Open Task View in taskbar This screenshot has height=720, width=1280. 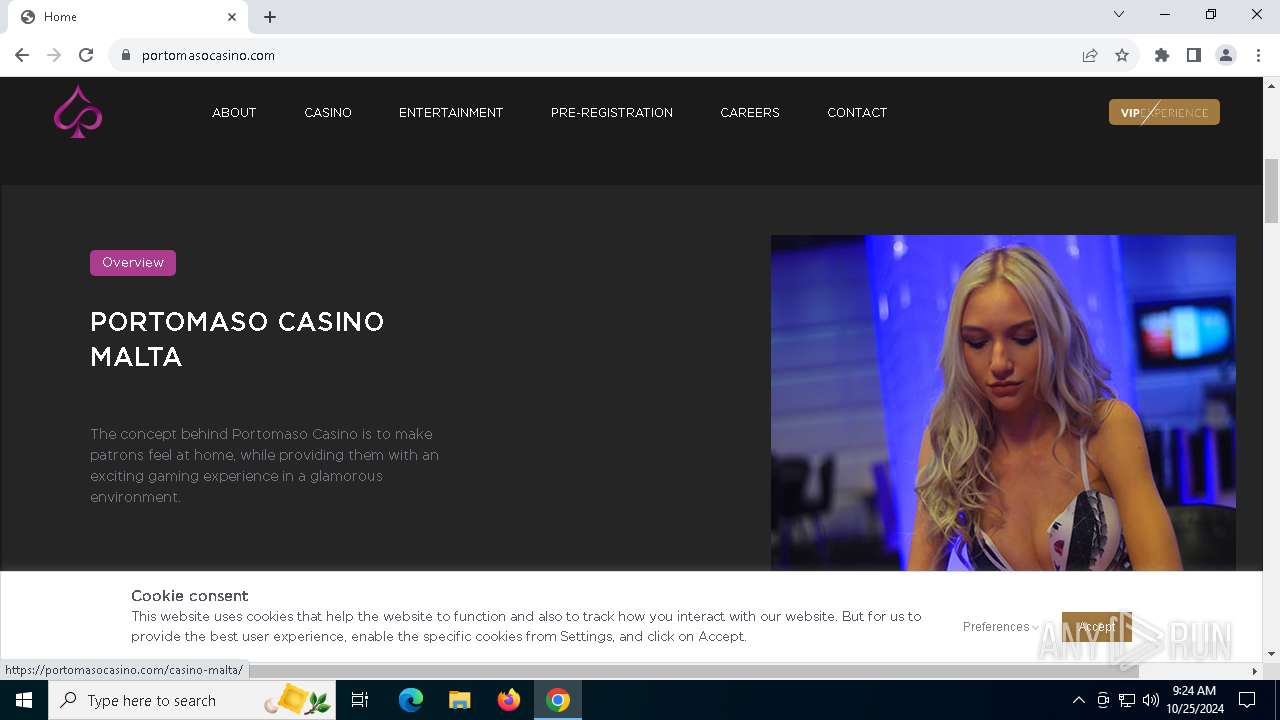pos(360,700)
